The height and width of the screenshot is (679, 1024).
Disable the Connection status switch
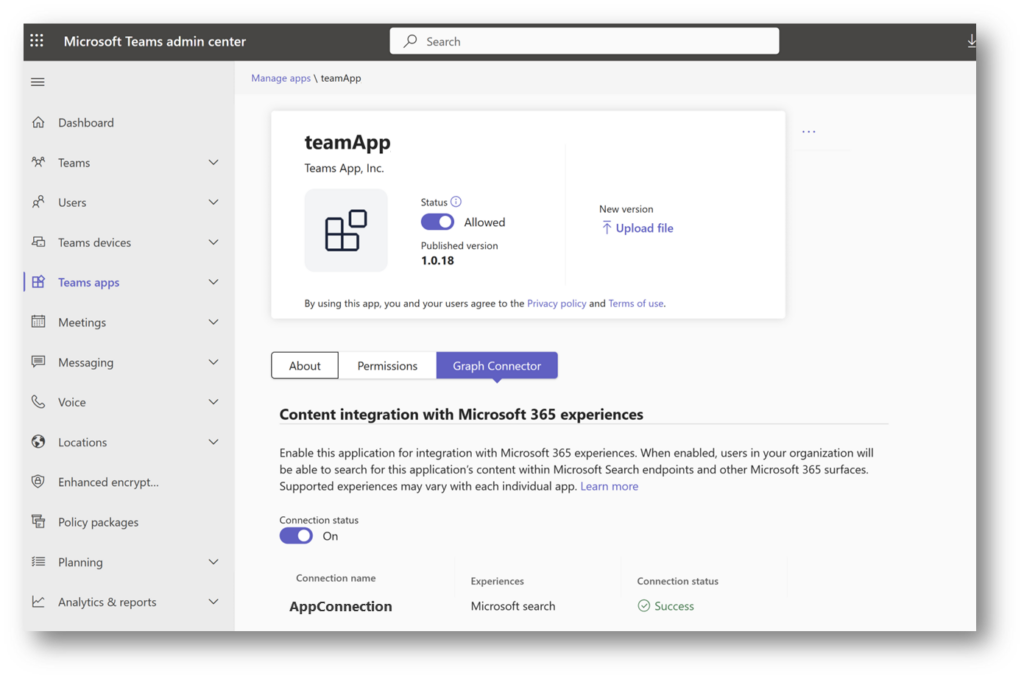pyautogui.click(x=295, y=536)
